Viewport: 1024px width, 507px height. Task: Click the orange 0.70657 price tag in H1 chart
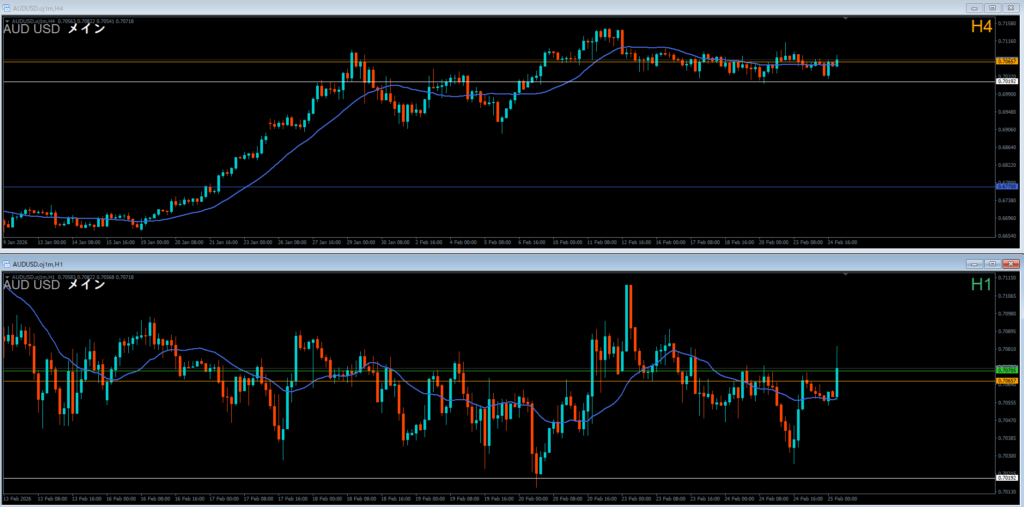(1006, 380)
